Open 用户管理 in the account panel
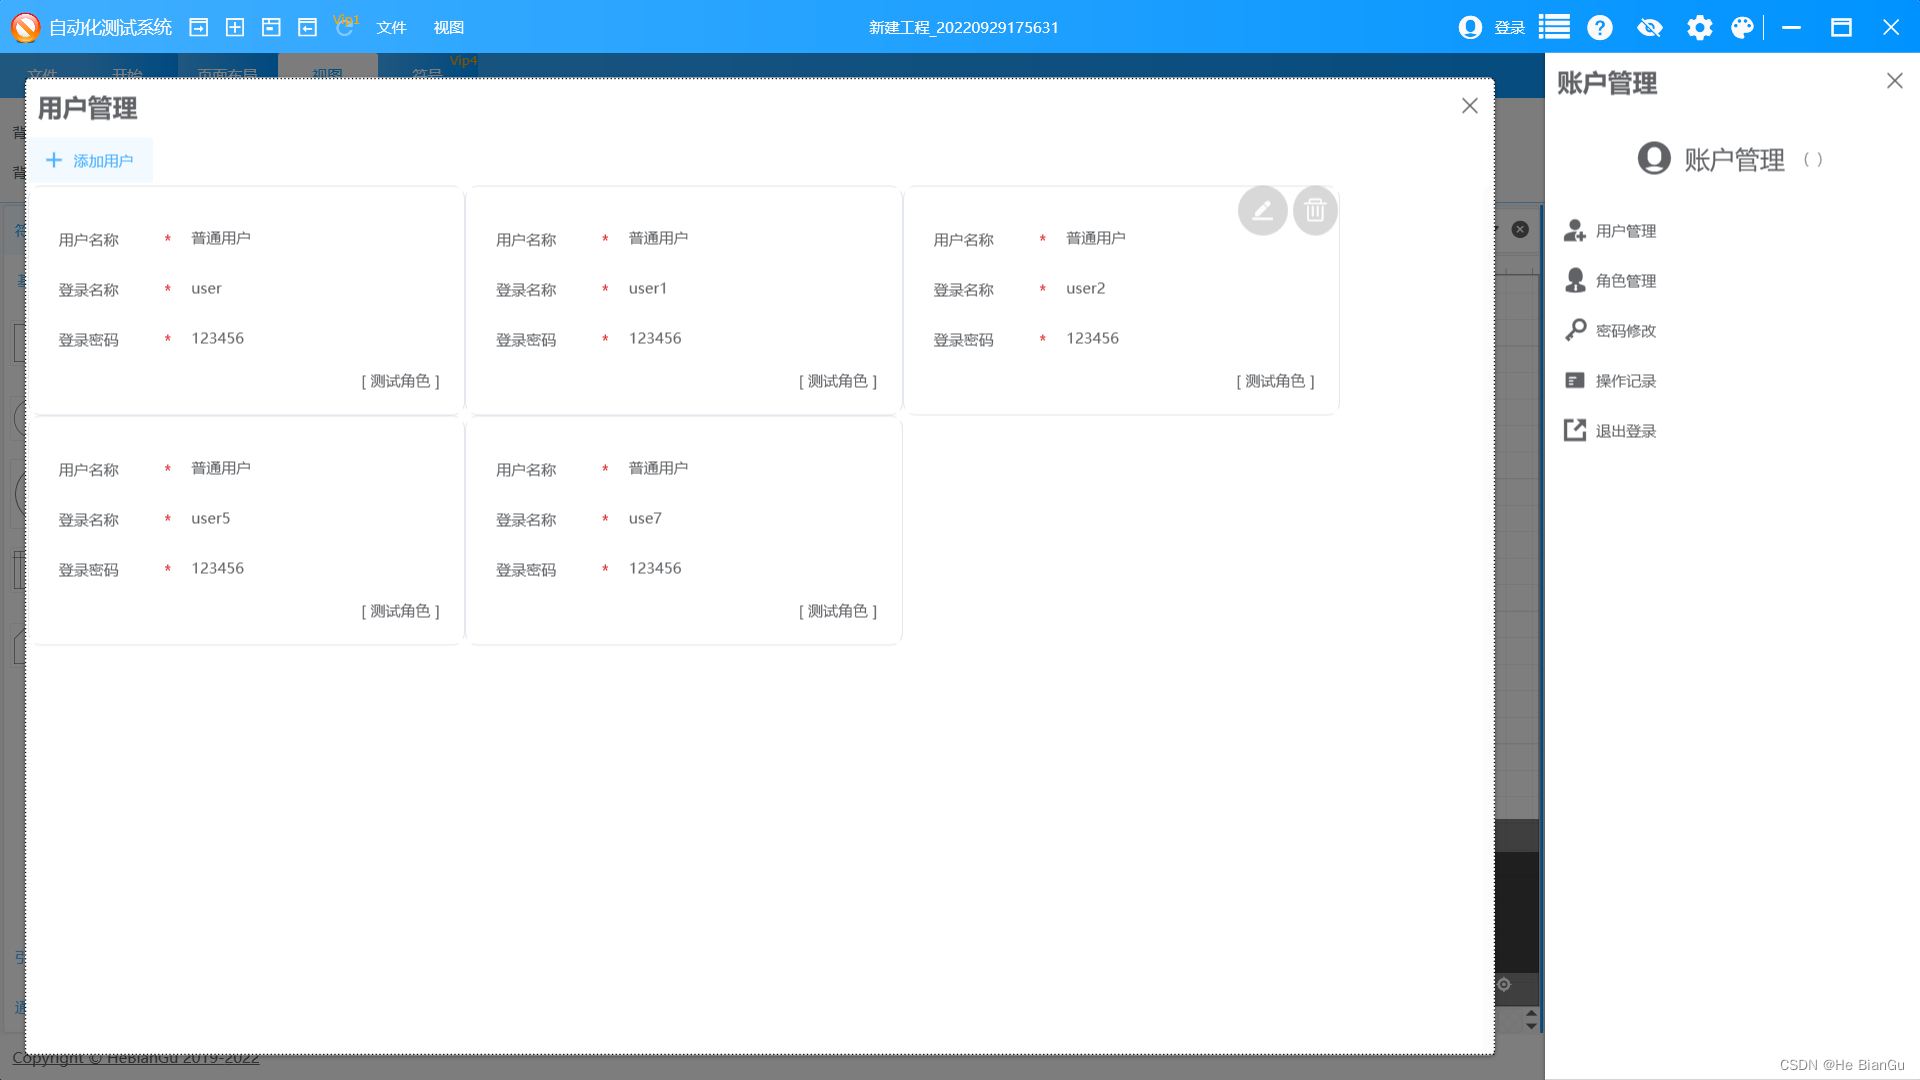Screen dimensions: 1920x1080 coord(1627,230)
